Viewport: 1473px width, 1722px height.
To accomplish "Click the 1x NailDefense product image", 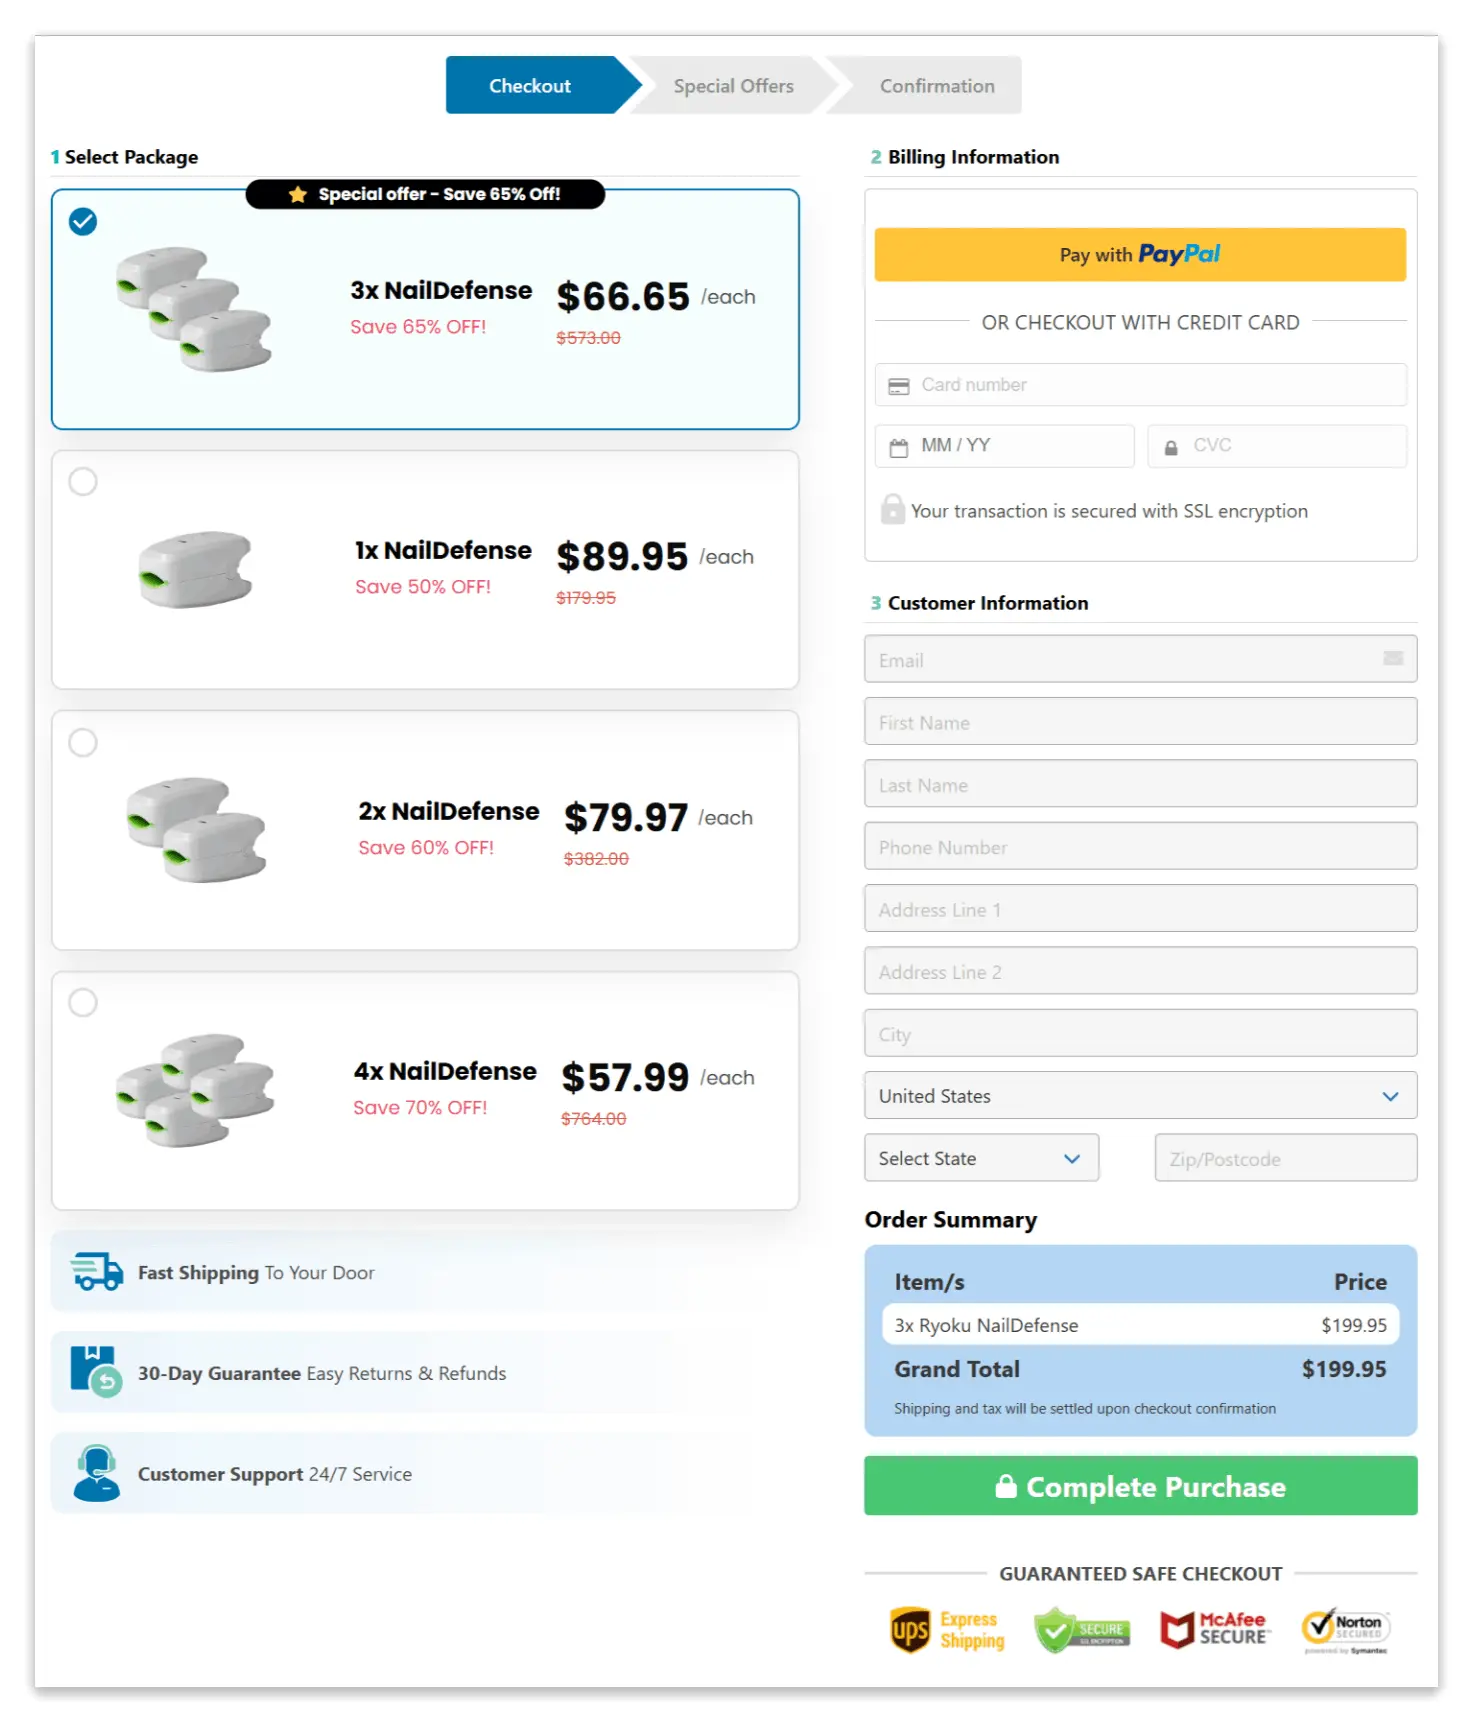I will (x=195, y=569).
